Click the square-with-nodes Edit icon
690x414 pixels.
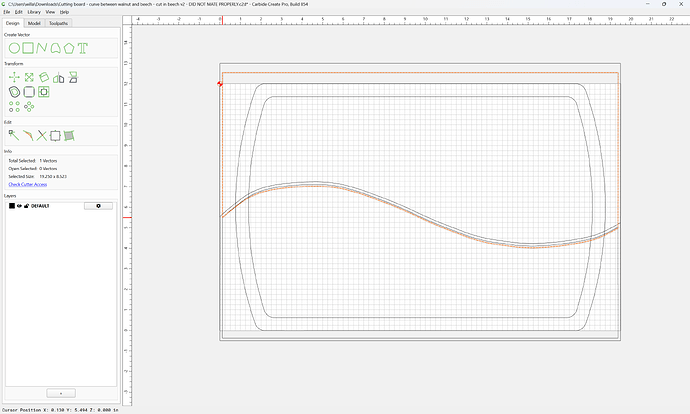[55, 136]
